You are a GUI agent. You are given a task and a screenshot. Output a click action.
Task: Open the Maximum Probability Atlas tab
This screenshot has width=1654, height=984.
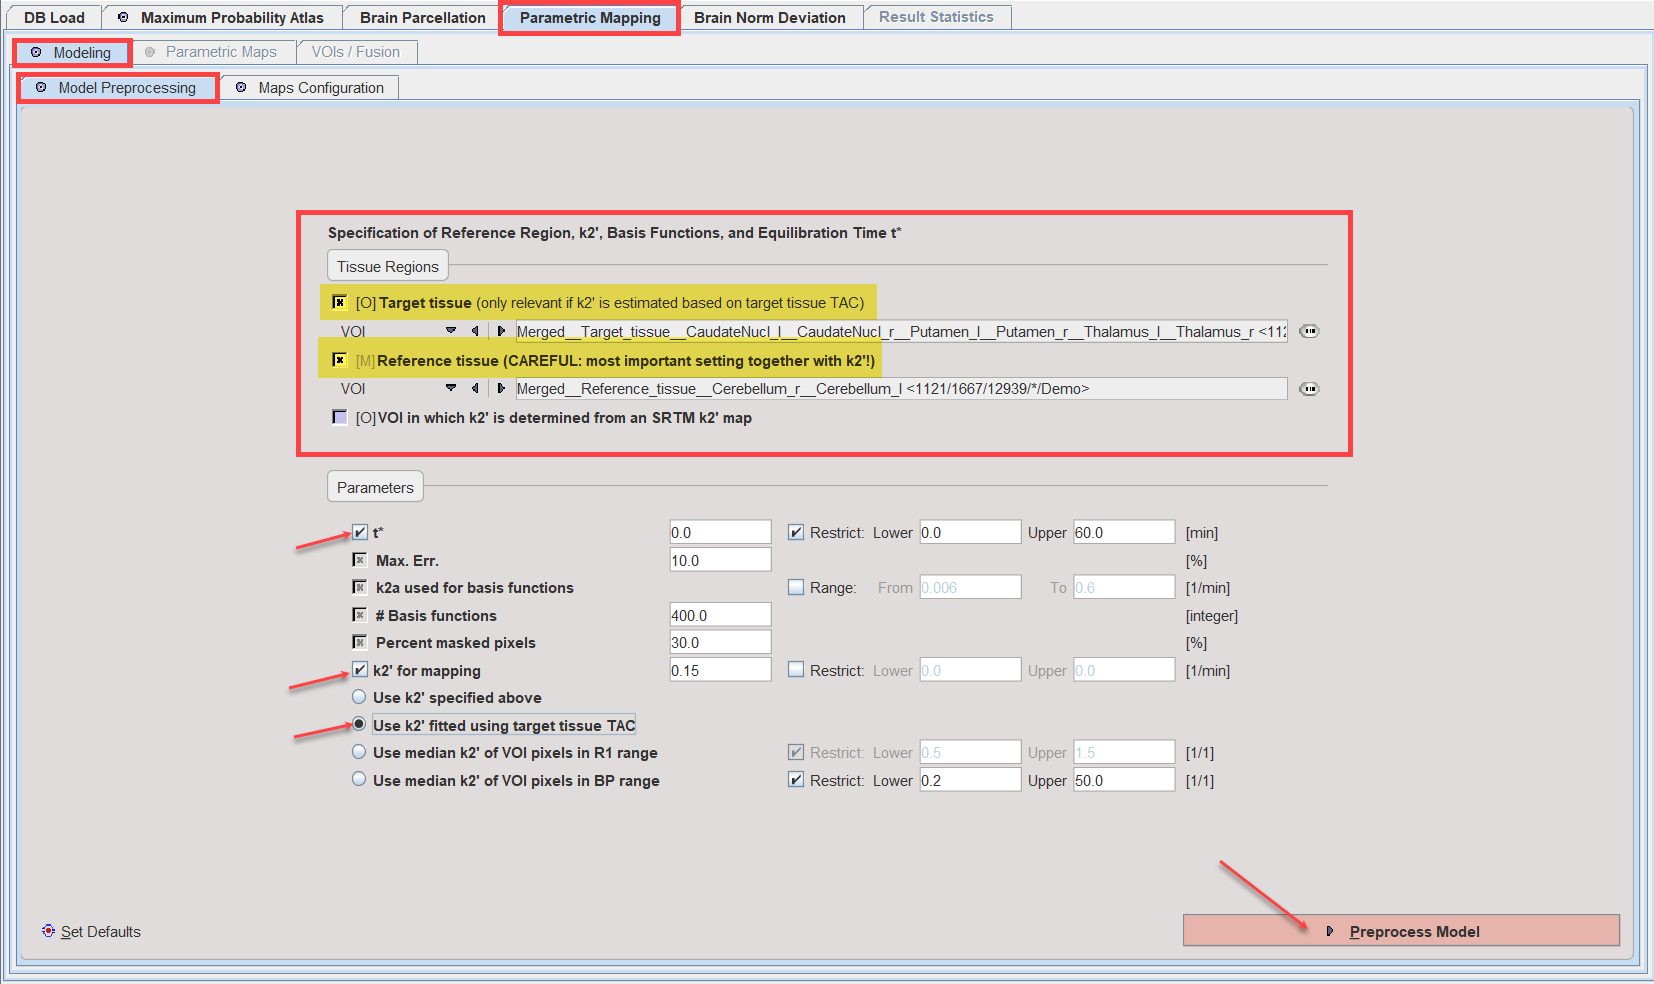(222, 18)
